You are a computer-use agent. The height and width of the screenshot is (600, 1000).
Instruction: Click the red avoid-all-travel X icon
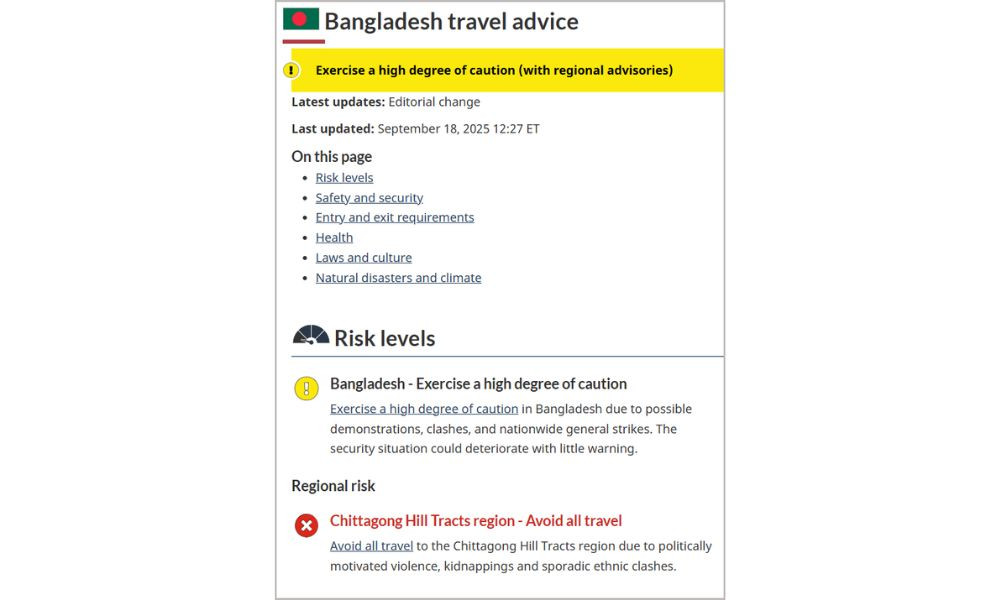[306, 525]
